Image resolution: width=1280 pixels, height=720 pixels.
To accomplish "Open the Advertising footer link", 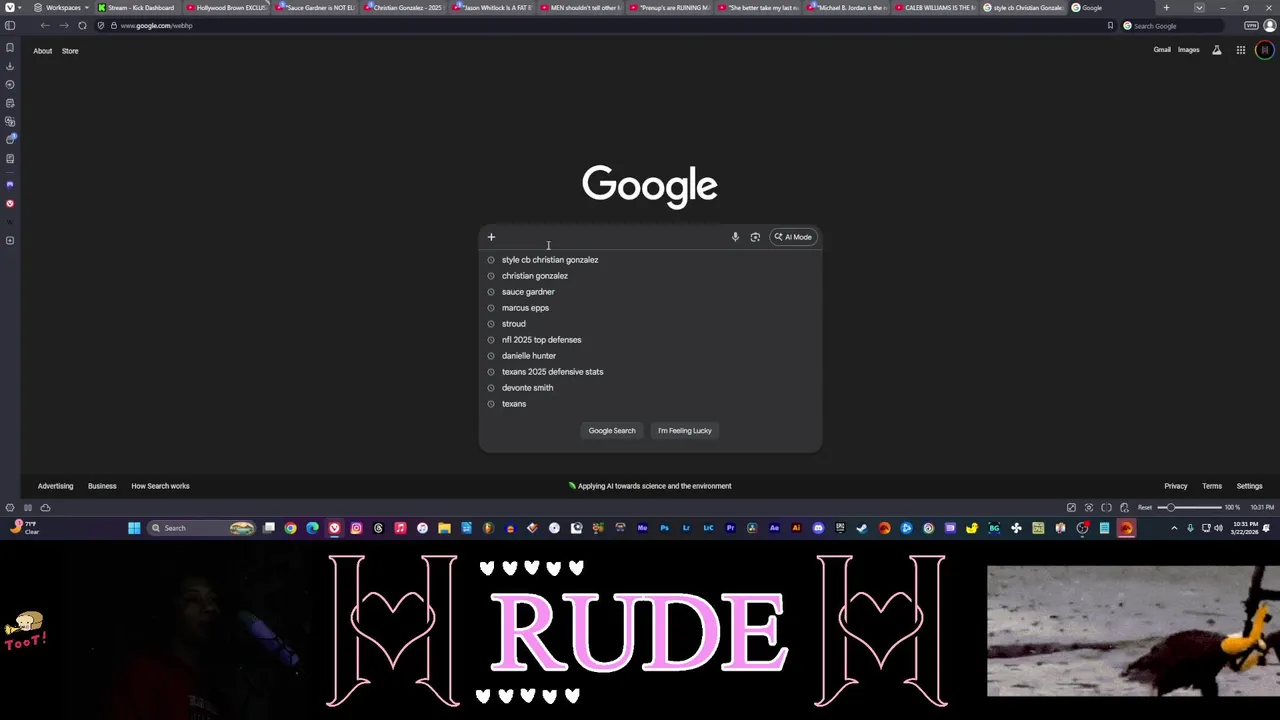I will [55, 486].
